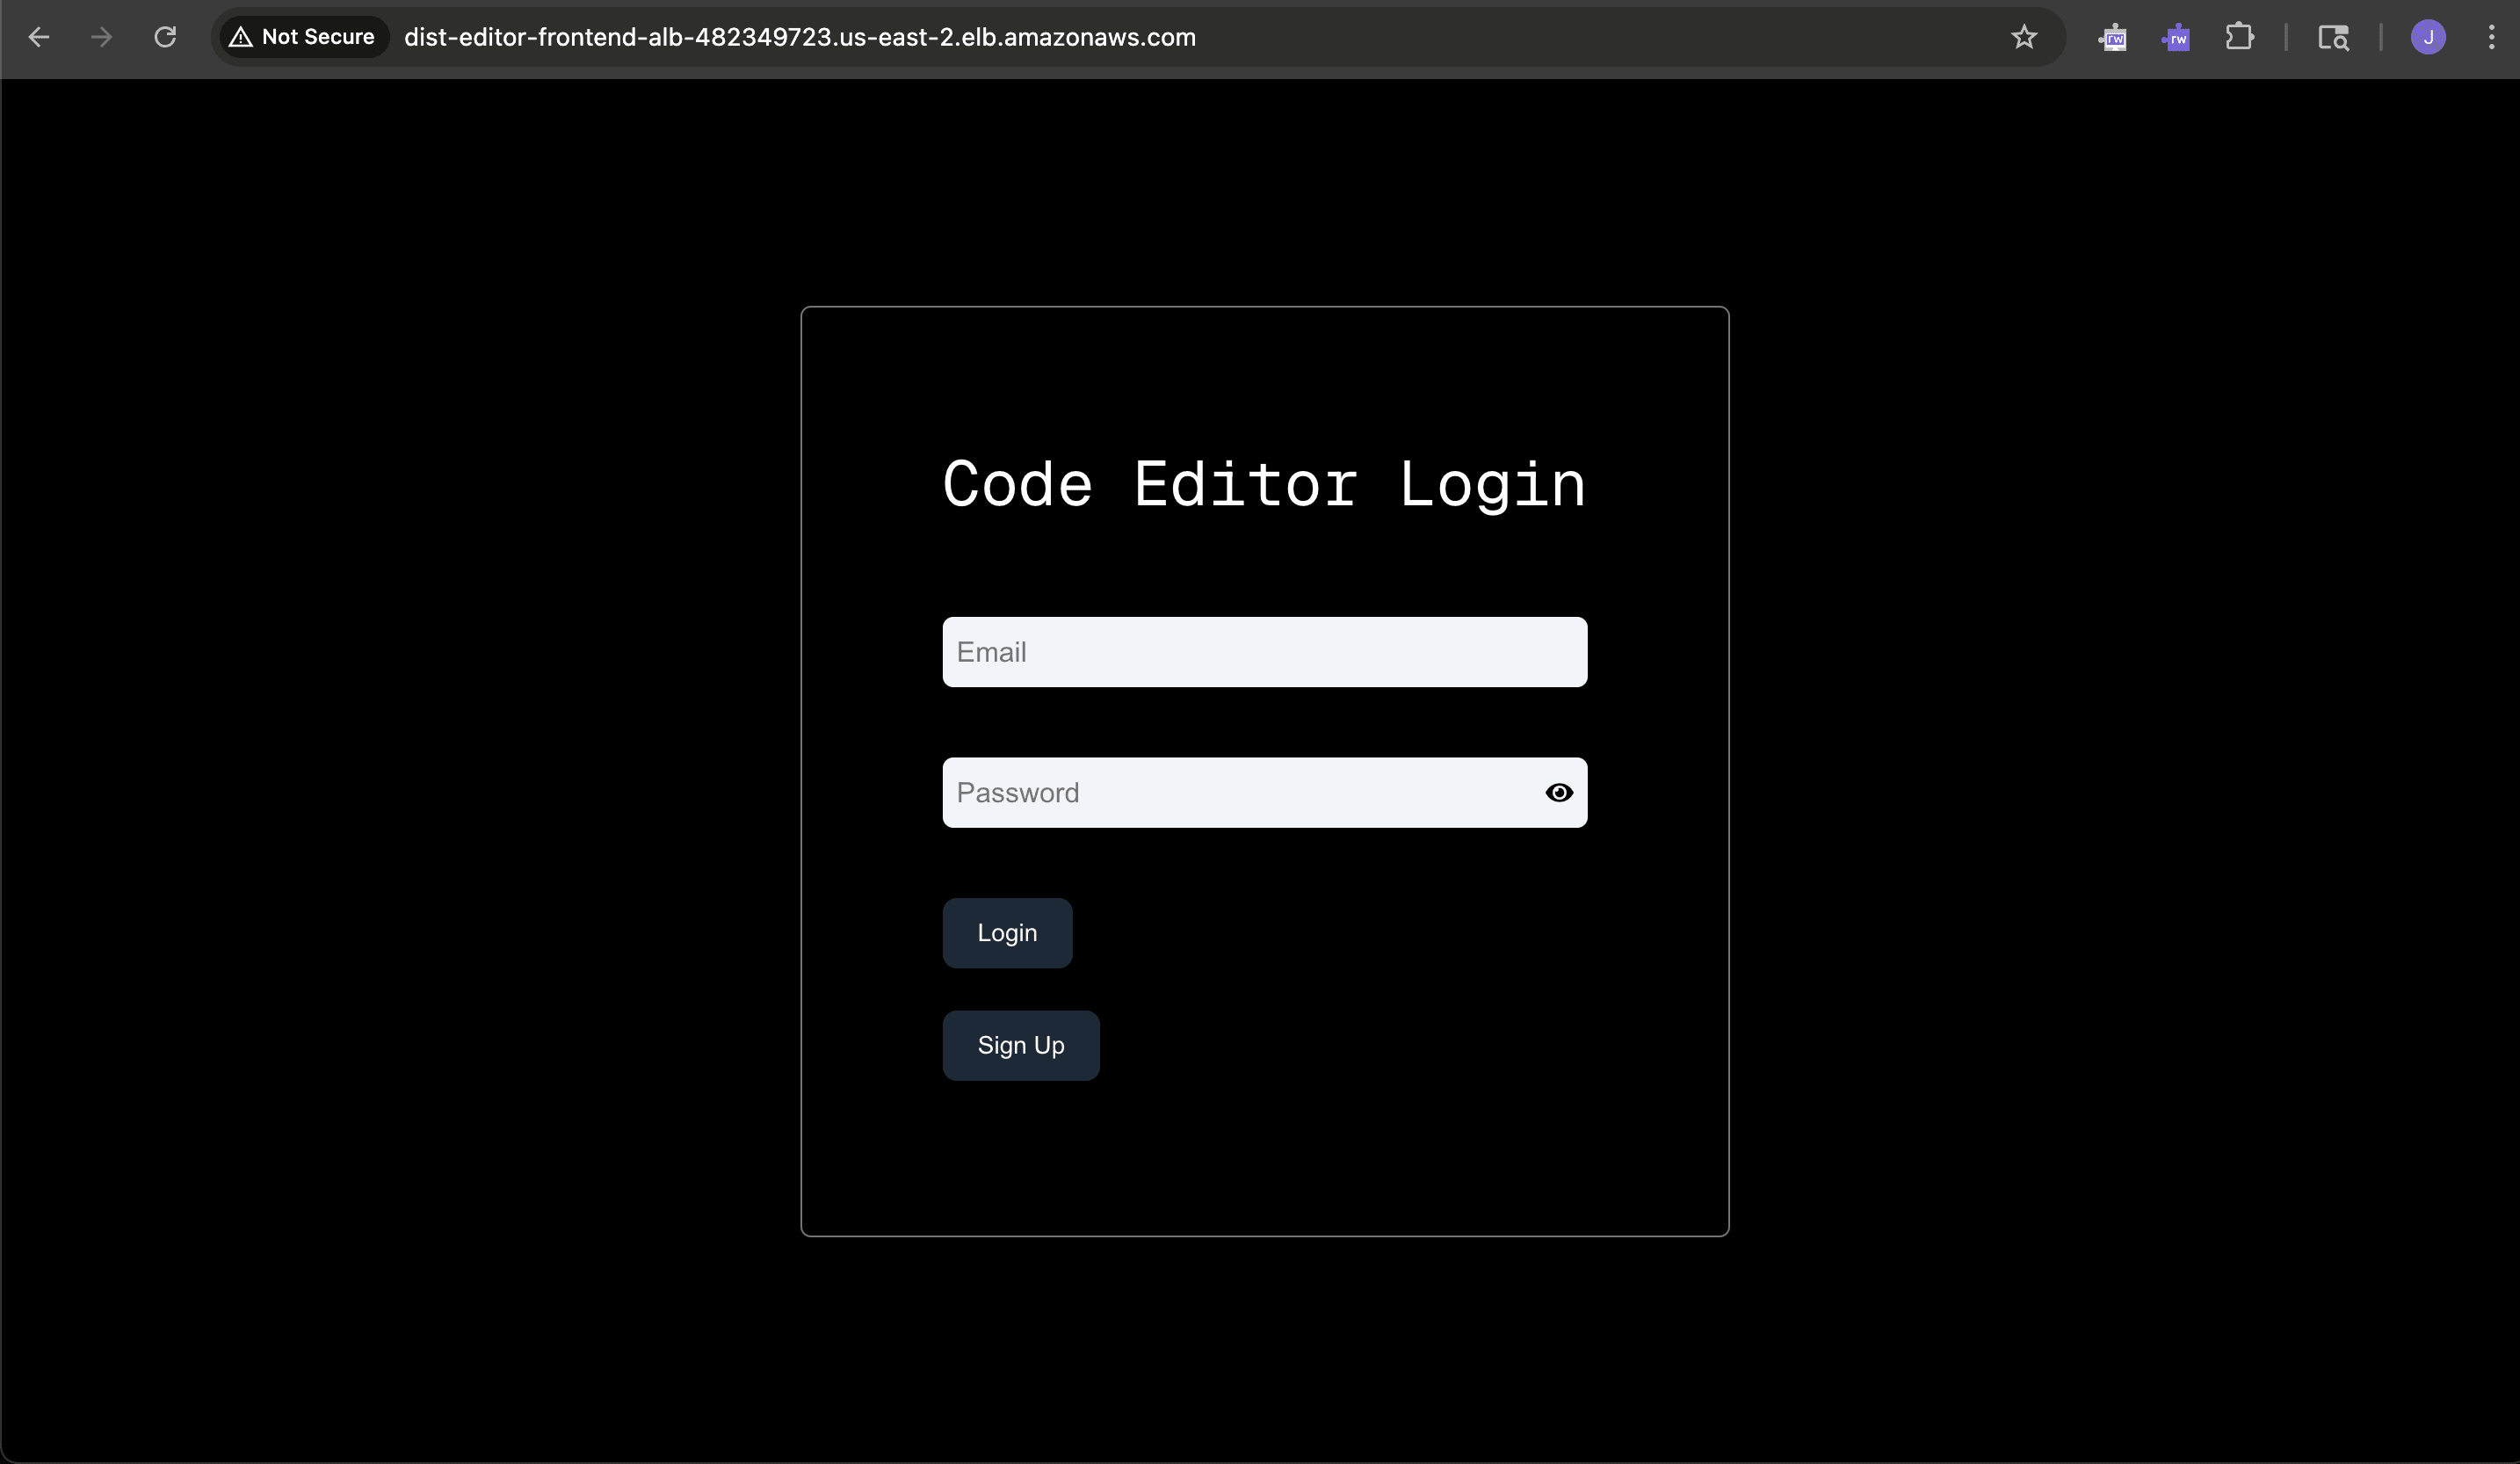This screenshot has height=1464, width=2520.
Task: Click the Code Editor Login heading
Action: [x=1263, y=484]
